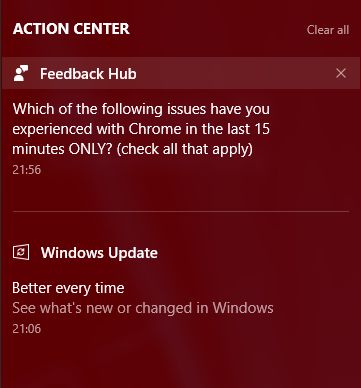Click the word 'Windows' ending the update description
361x388 pixels.
coord(243,307)
